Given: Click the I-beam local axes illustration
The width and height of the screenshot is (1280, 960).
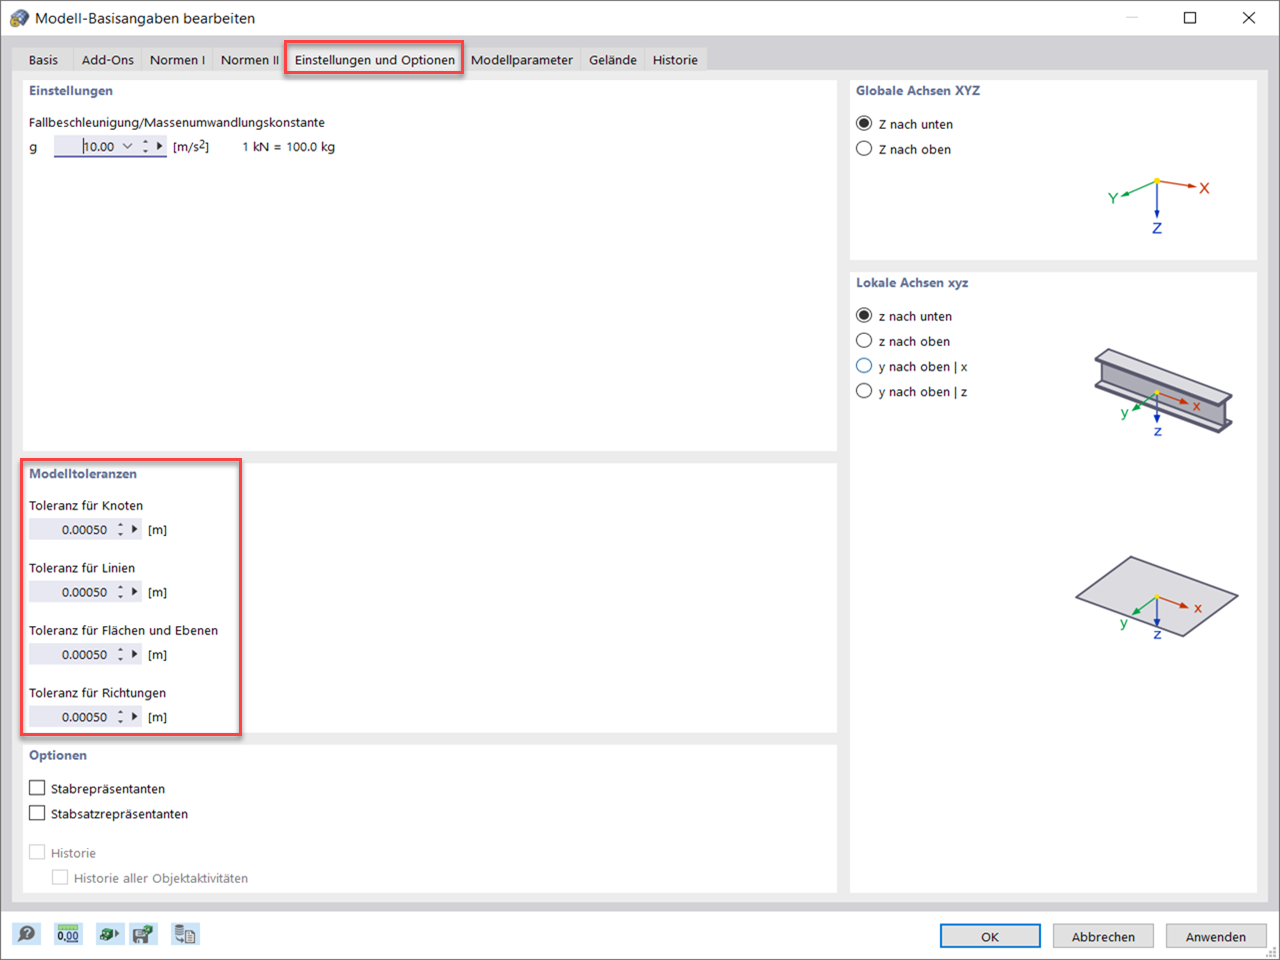Looking at the screenshot, I should [x=1163, y=392].
